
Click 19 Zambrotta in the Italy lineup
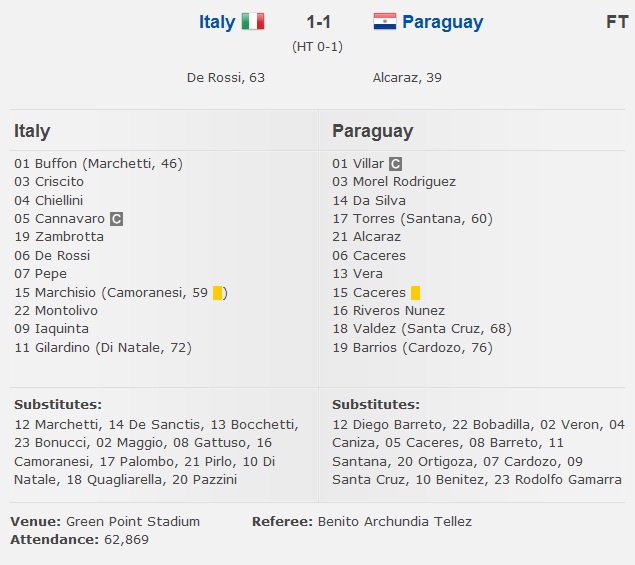point(58,237)
